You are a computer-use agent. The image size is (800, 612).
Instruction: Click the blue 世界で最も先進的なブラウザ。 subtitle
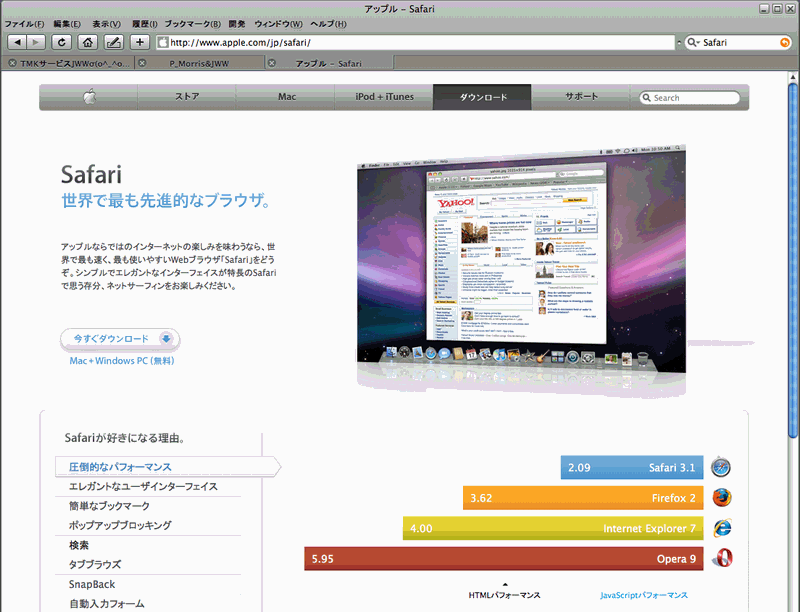pyautogui.click(x=166, y=200)
